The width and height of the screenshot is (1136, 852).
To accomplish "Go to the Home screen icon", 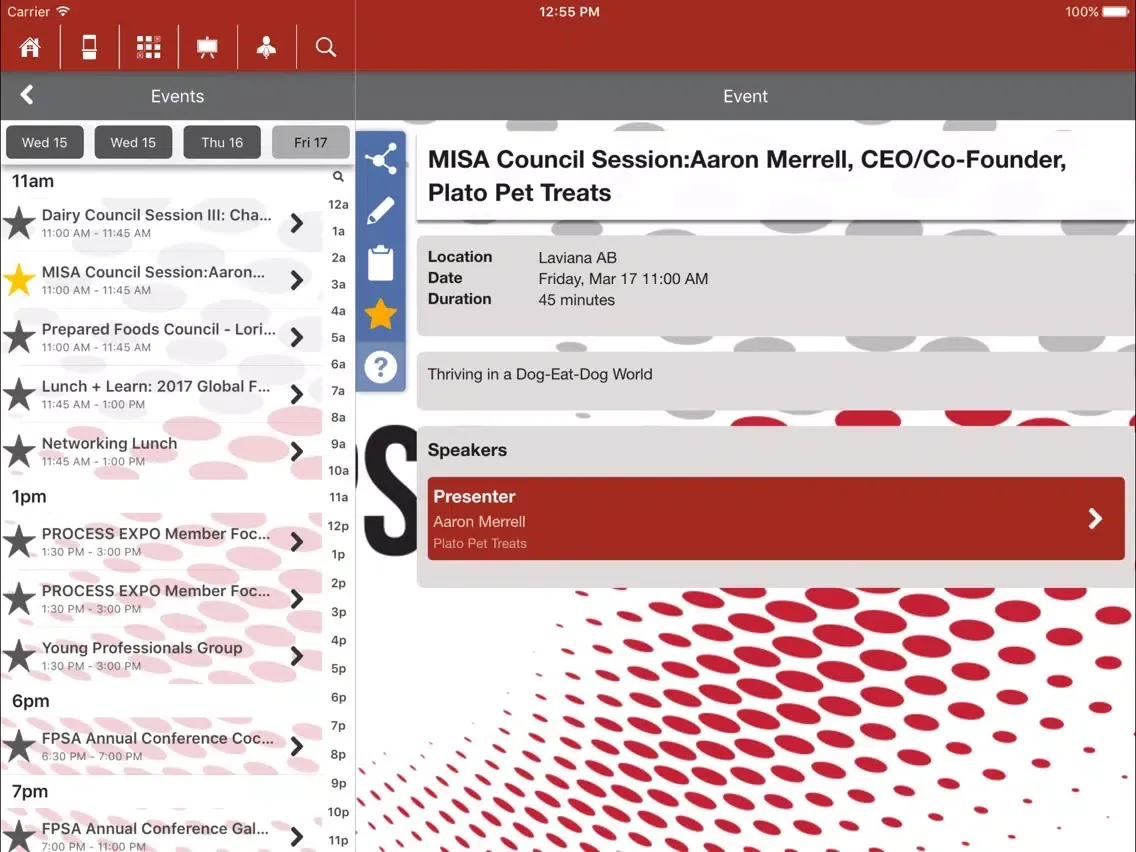I will 30,47.
